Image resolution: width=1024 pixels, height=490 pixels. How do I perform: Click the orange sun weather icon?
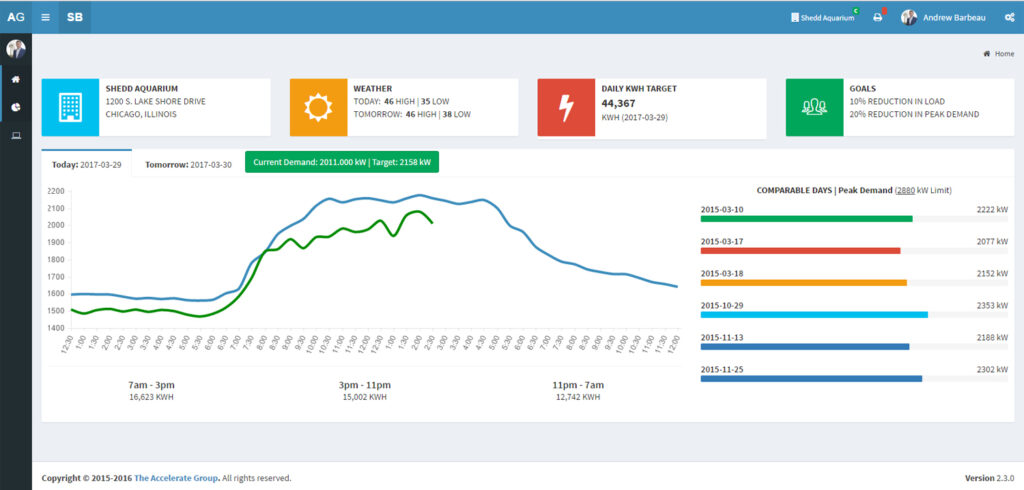[319, 107]
